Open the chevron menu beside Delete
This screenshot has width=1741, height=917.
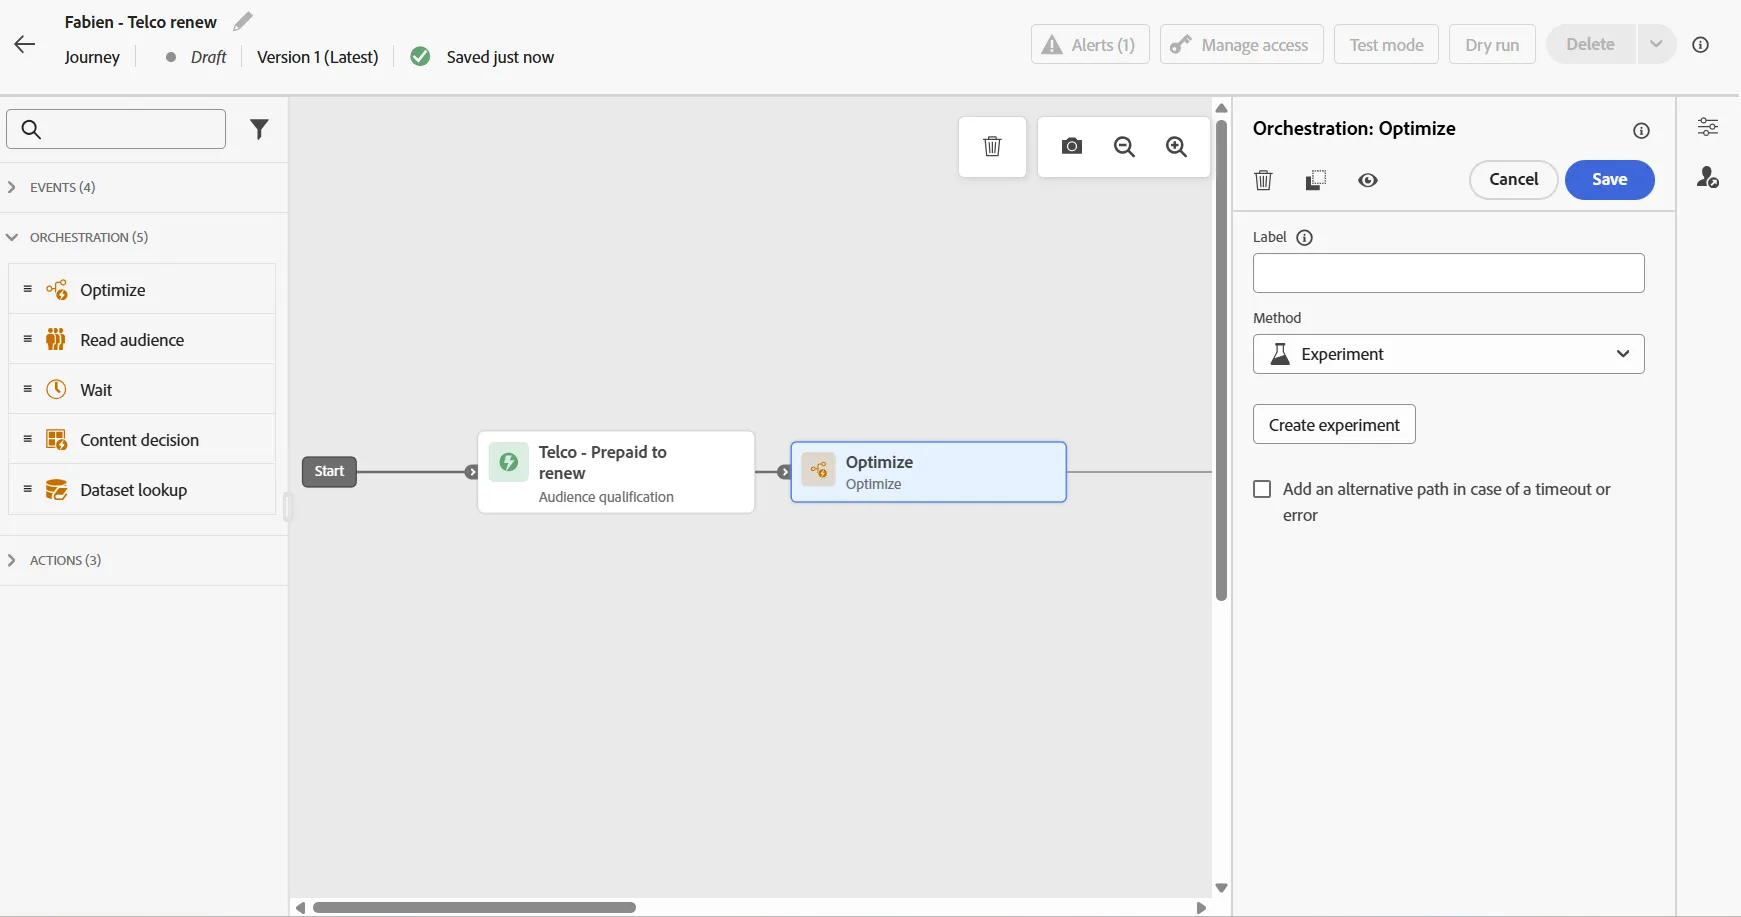[x=1656, y=44]
